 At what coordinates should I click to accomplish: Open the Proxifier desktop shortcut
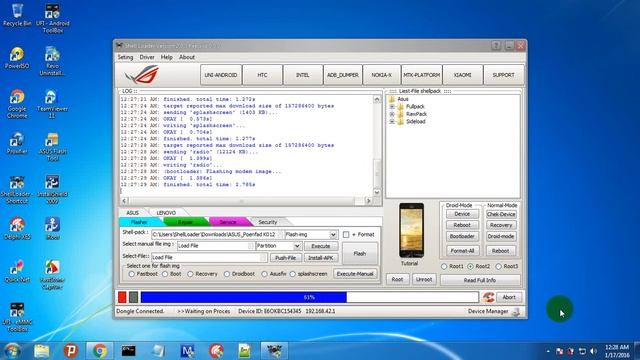point(17,143)
